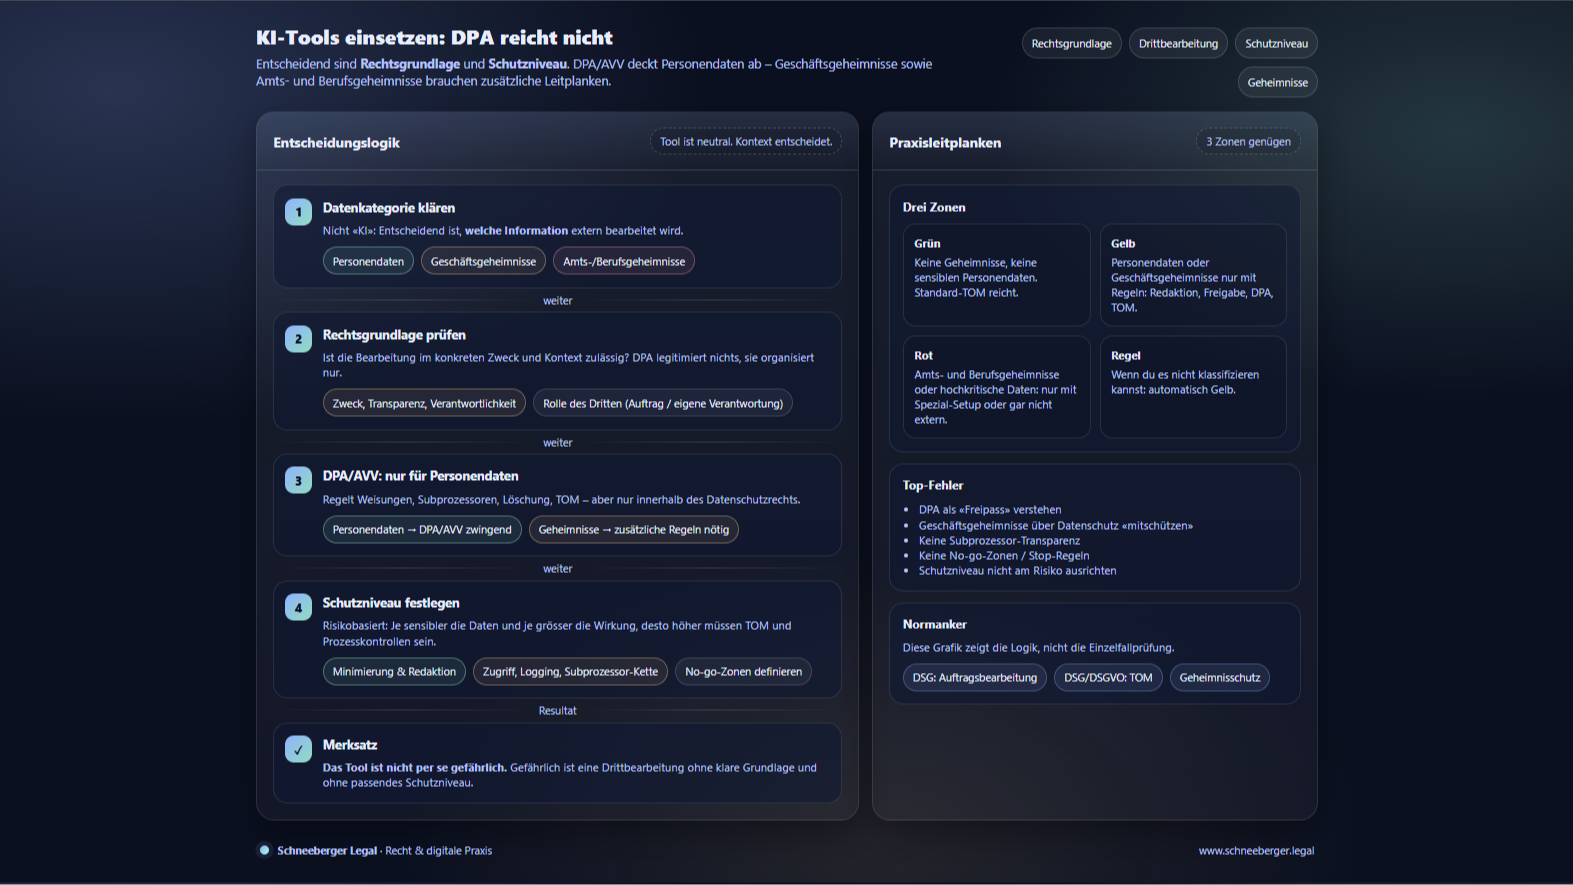
Task: Click the "Drei Zonen" section heading
Action: click(934, 207)
